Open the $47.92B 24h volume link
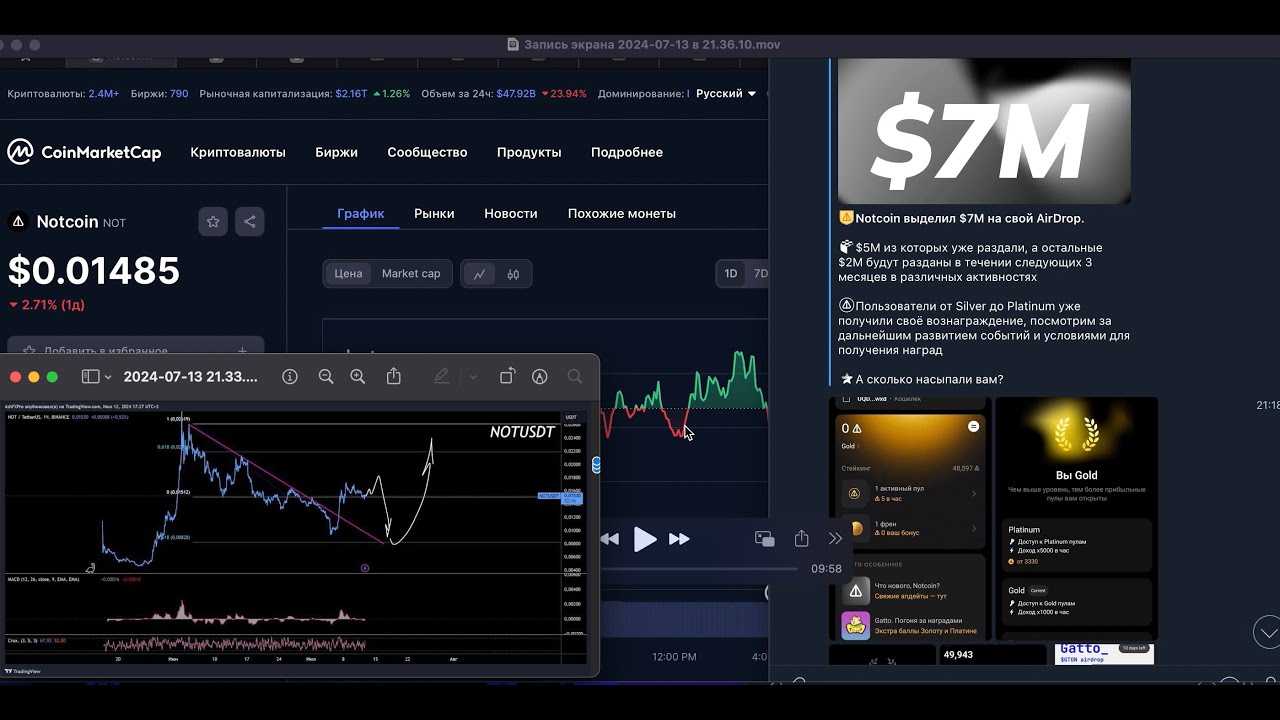Image resolution: width=1280 pixels, height=720 pixels. (x=516, y=93)
